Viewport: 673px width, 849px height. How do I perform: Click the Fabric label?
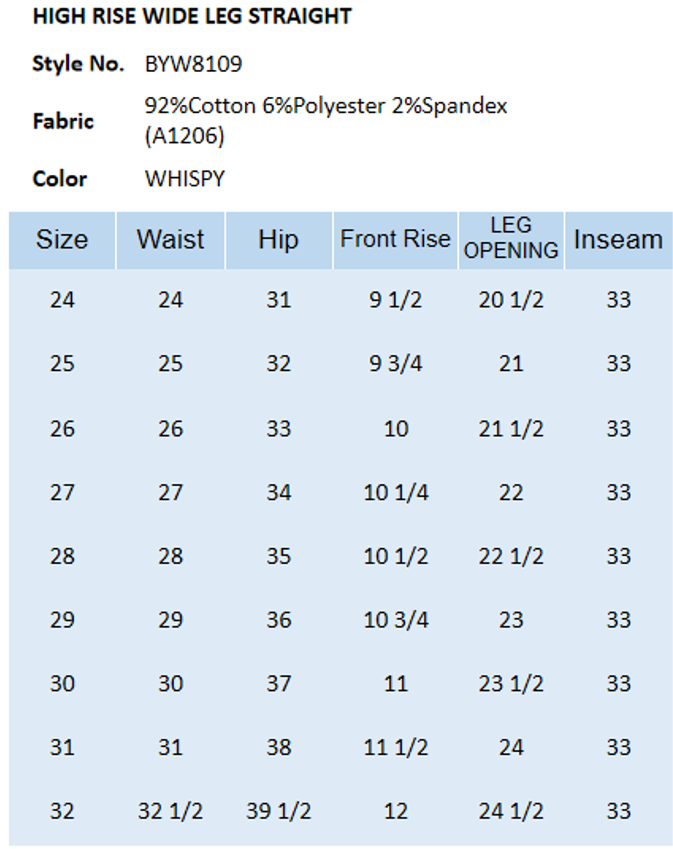(x=63, y=121)
